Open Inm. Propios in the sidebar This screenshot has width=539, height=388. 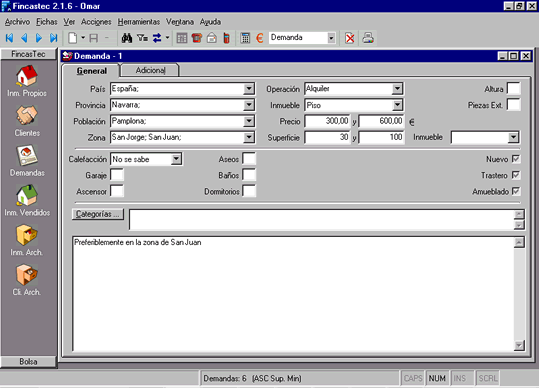[x=27, y=81]
